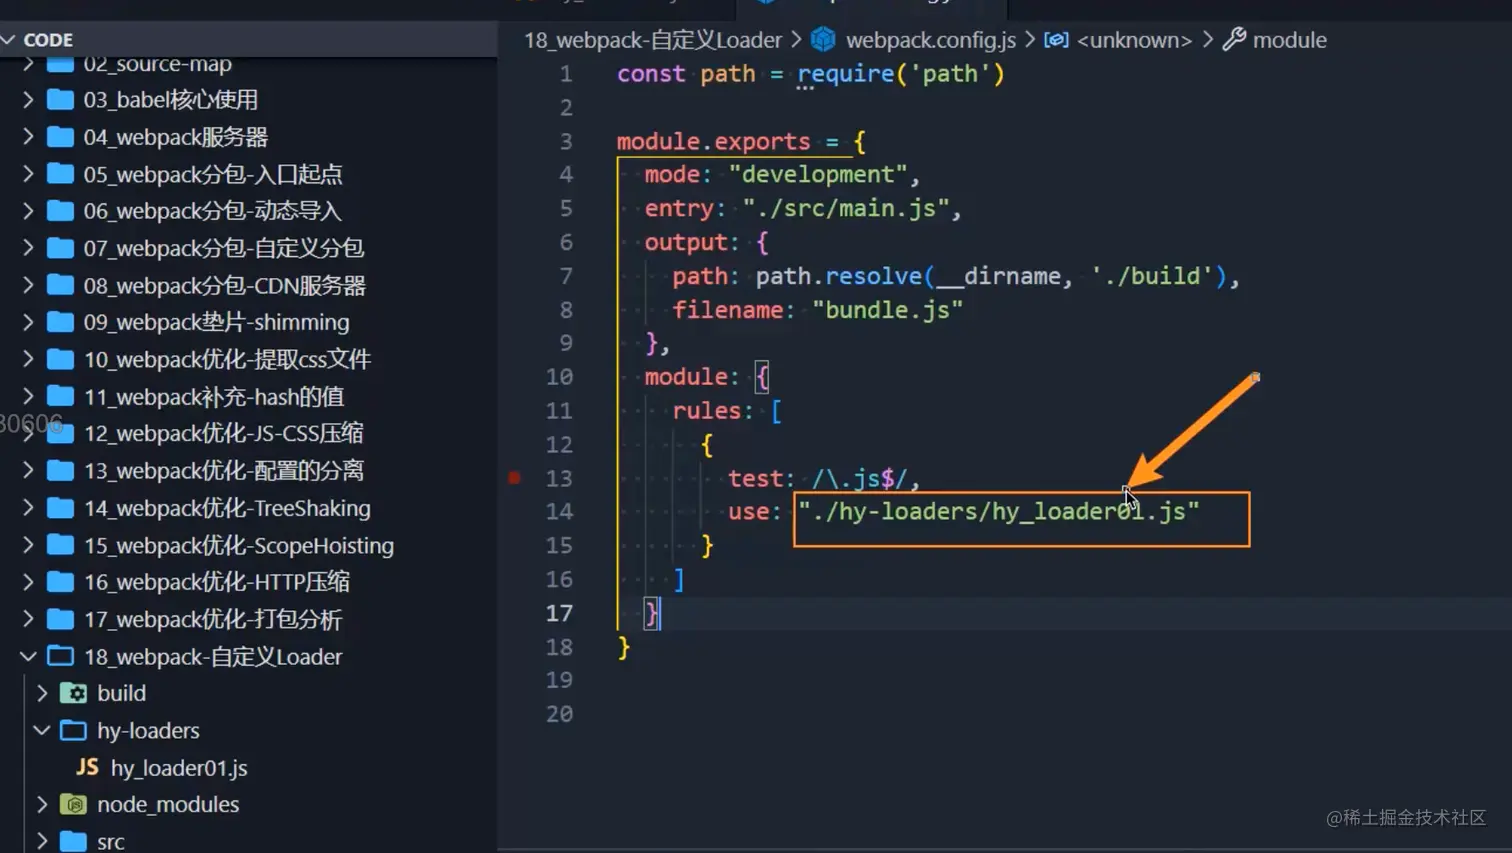Viewport: 1512px width, 853px height.
Task: Expand the node_modules folder chevron
Action: (42, 804)
